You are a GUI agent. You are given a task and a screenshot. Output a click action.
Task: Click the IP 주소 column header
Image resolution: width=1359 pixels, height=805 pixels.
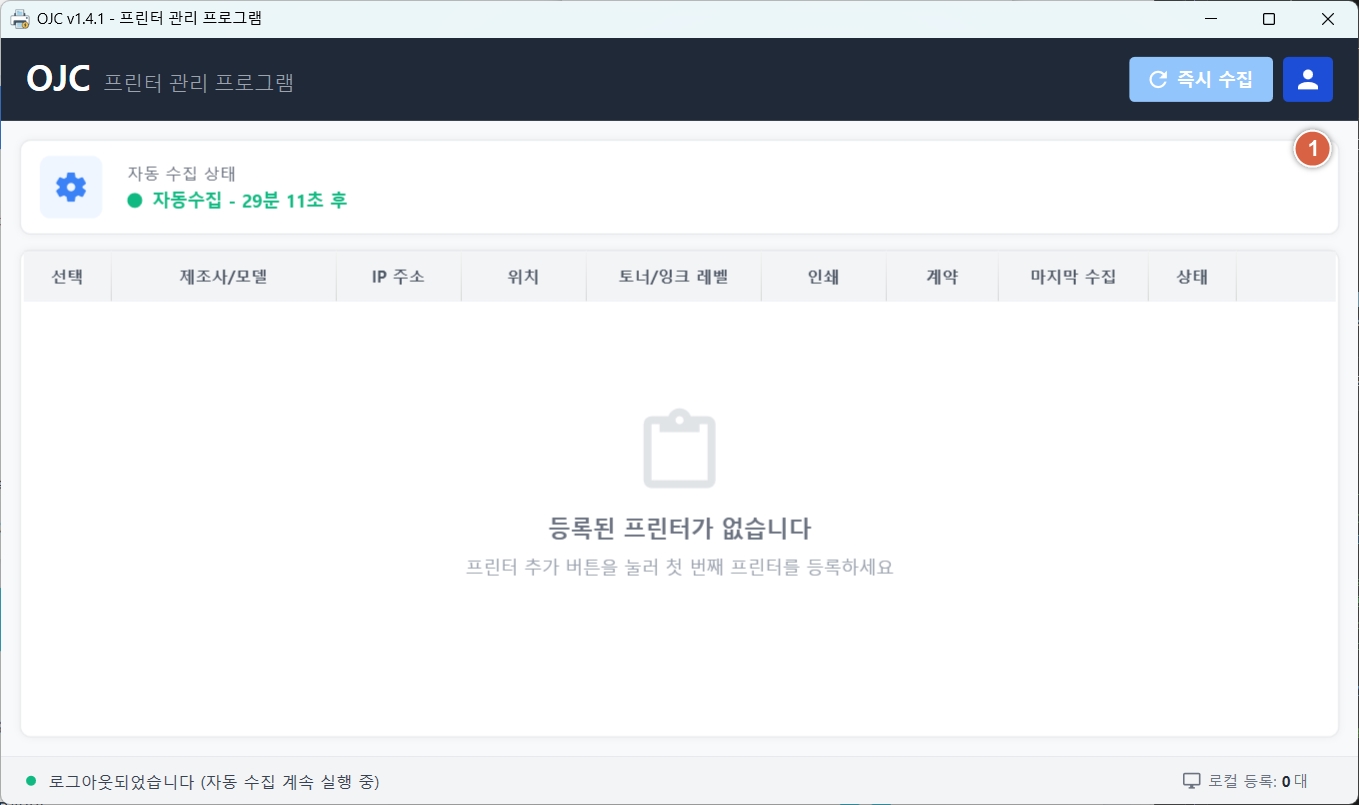398,277
